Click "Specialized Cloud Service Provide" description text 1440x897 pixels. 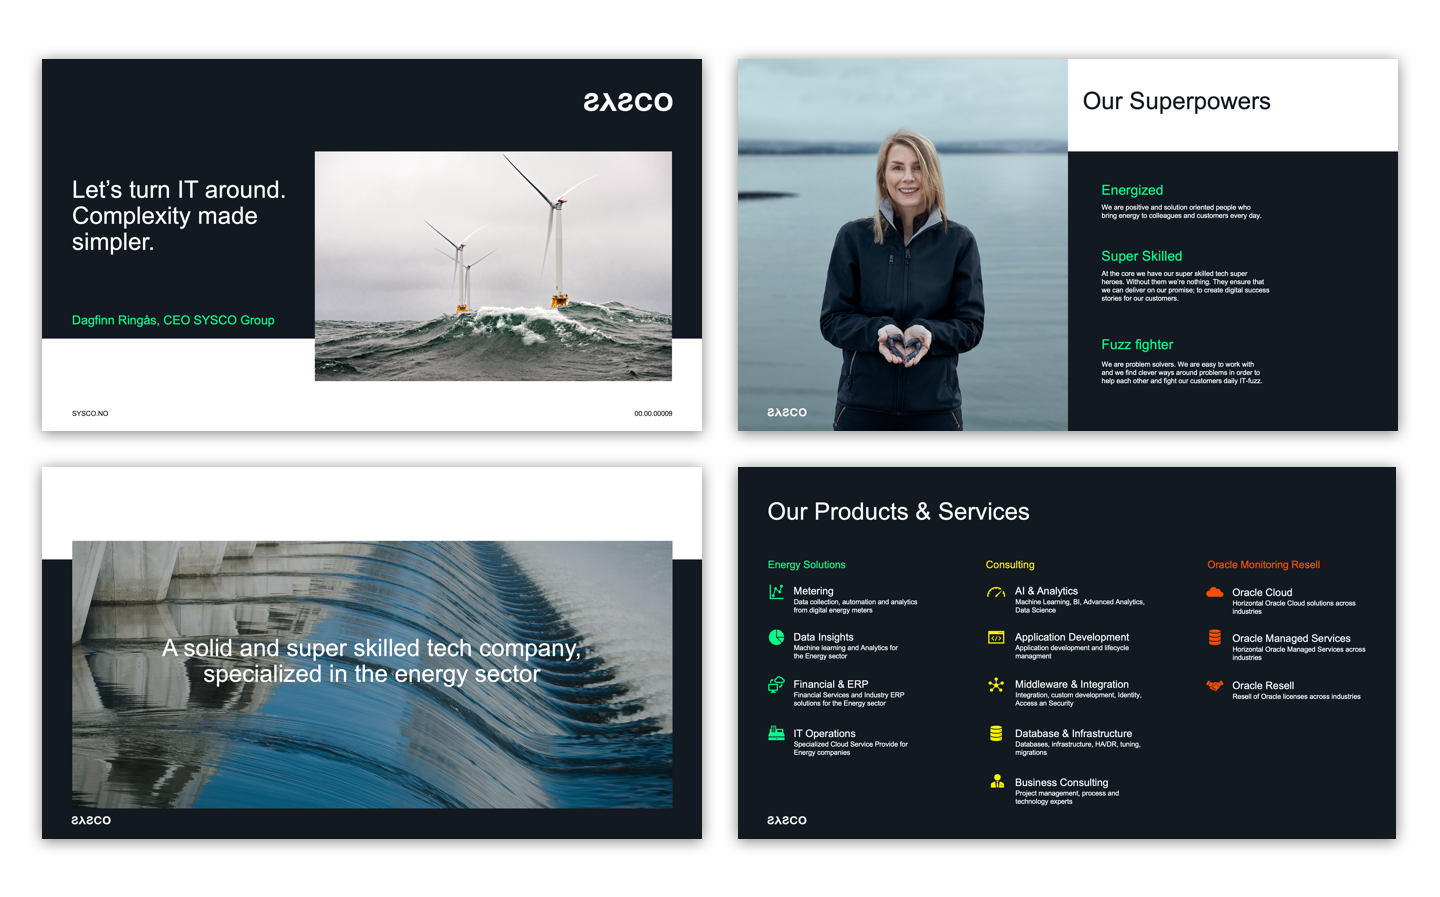[x=851, y=748]
